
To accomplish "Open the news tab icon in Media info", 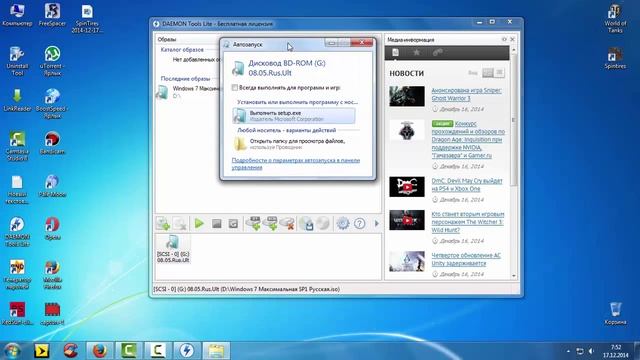I will coord(395,53).
